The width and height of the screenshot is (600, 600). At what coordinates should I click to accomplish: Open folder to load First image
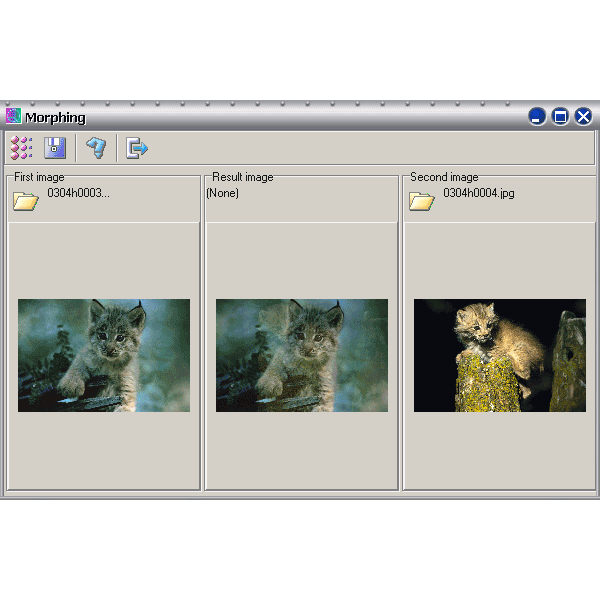[26, 201]
